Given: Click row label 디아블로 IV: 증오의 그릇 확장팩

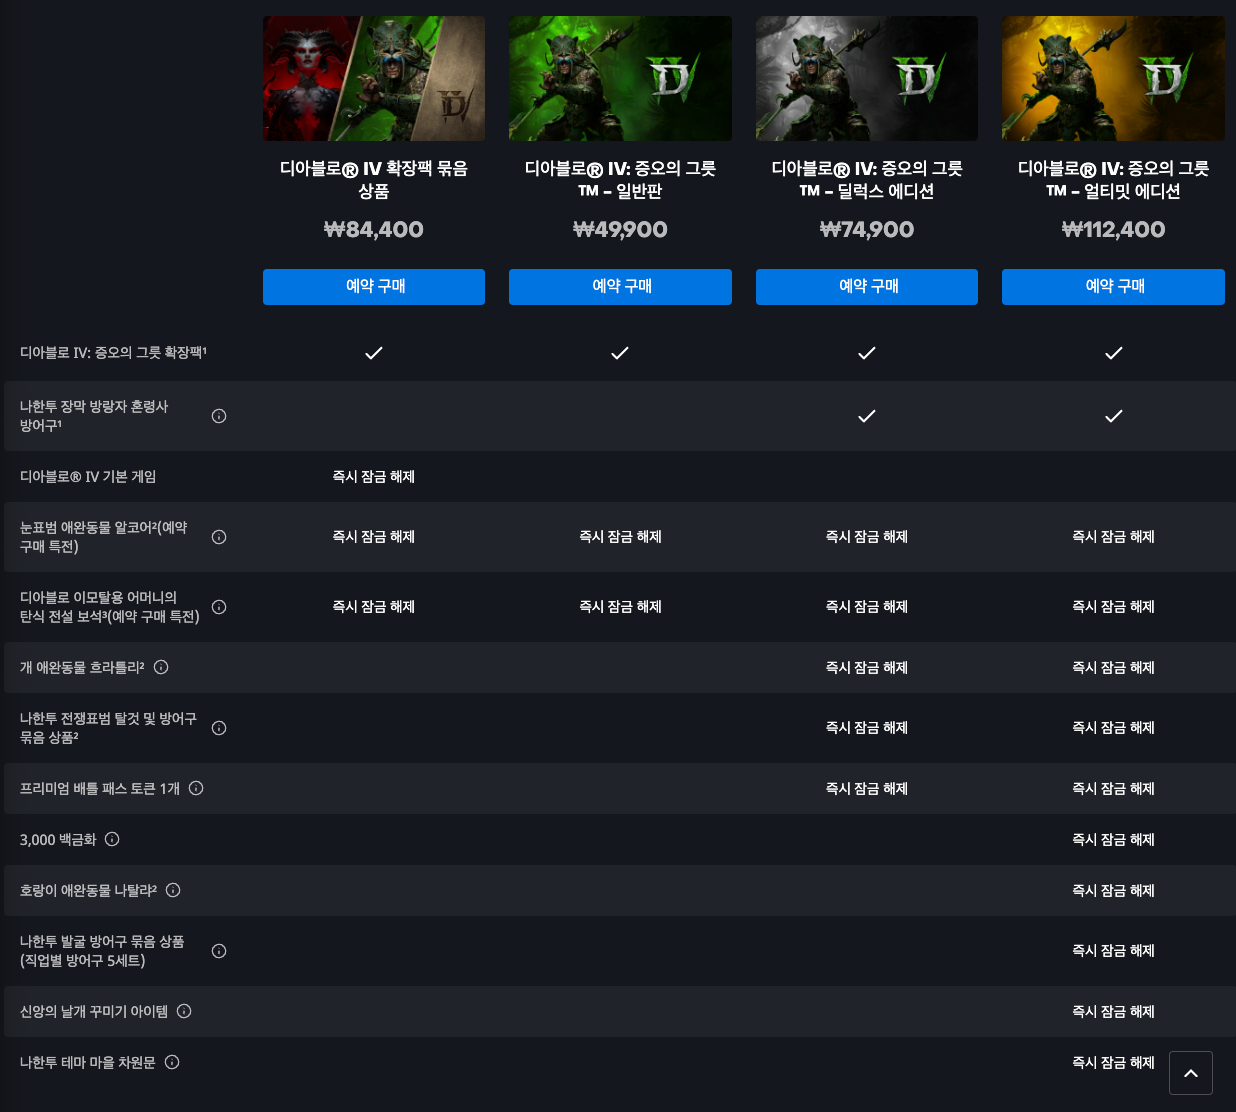Looking at the screenshot, I should pos(113,353).
